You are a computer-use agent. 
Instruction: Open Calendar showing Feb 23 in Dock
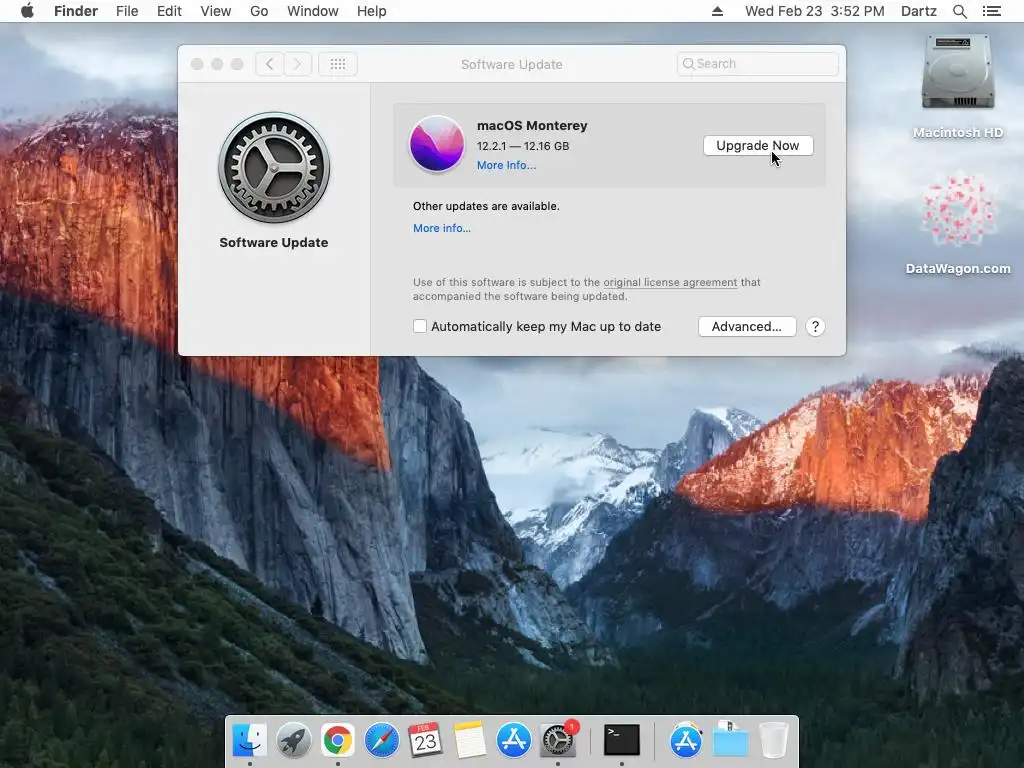[425, 740]
